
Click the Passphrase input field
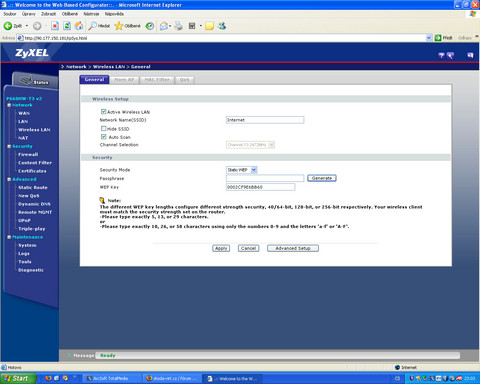265,178
